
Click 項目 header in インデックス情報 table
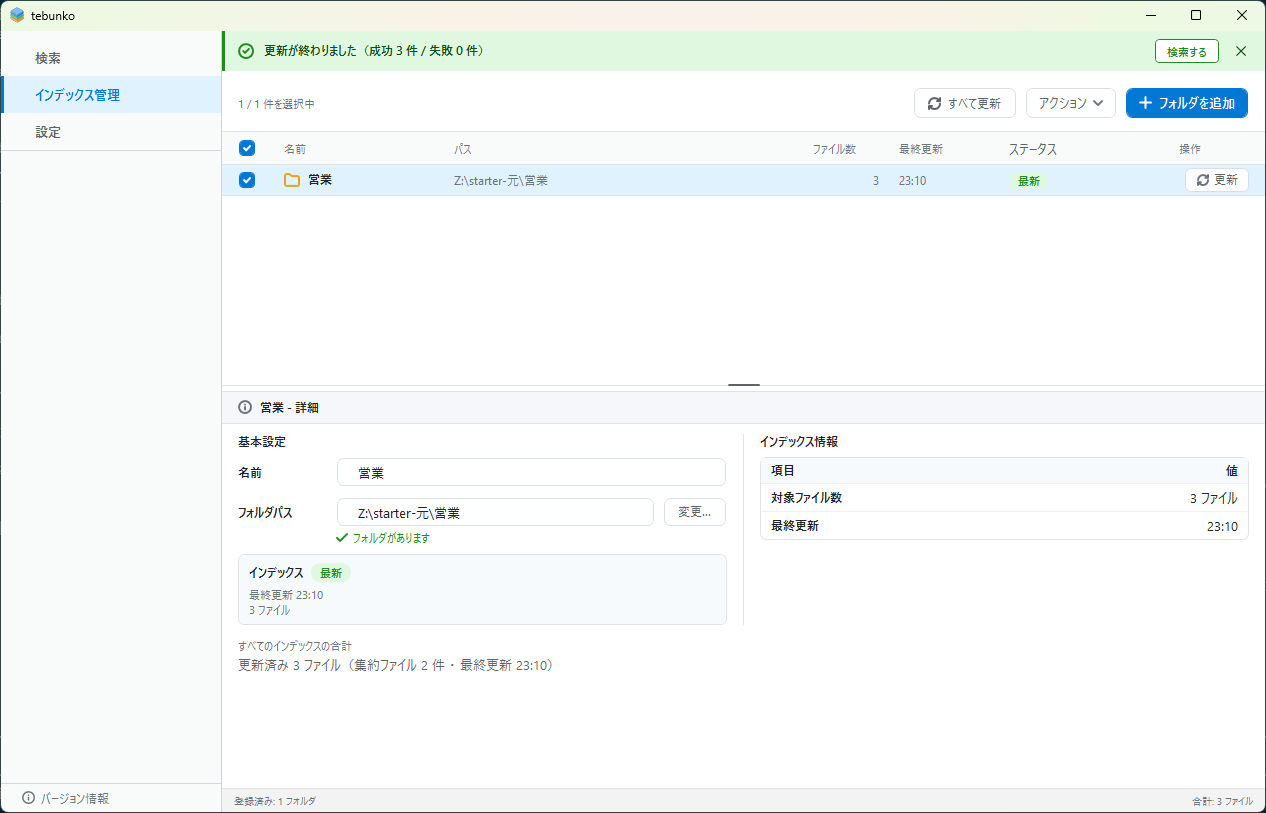coord(783,470)
